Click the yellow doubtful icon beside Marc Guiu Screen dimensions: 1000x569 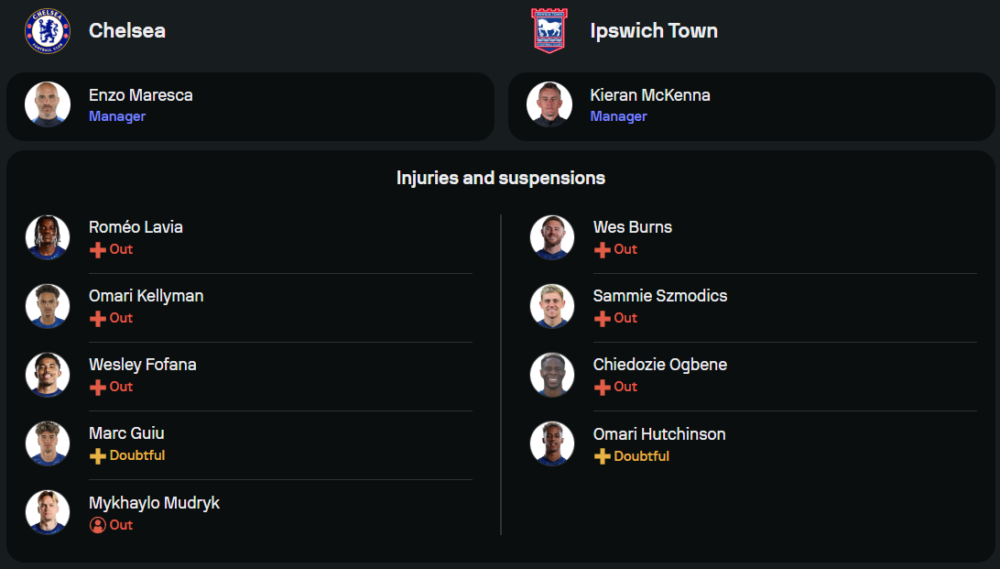pyautogui.click(x=98, y=456)
